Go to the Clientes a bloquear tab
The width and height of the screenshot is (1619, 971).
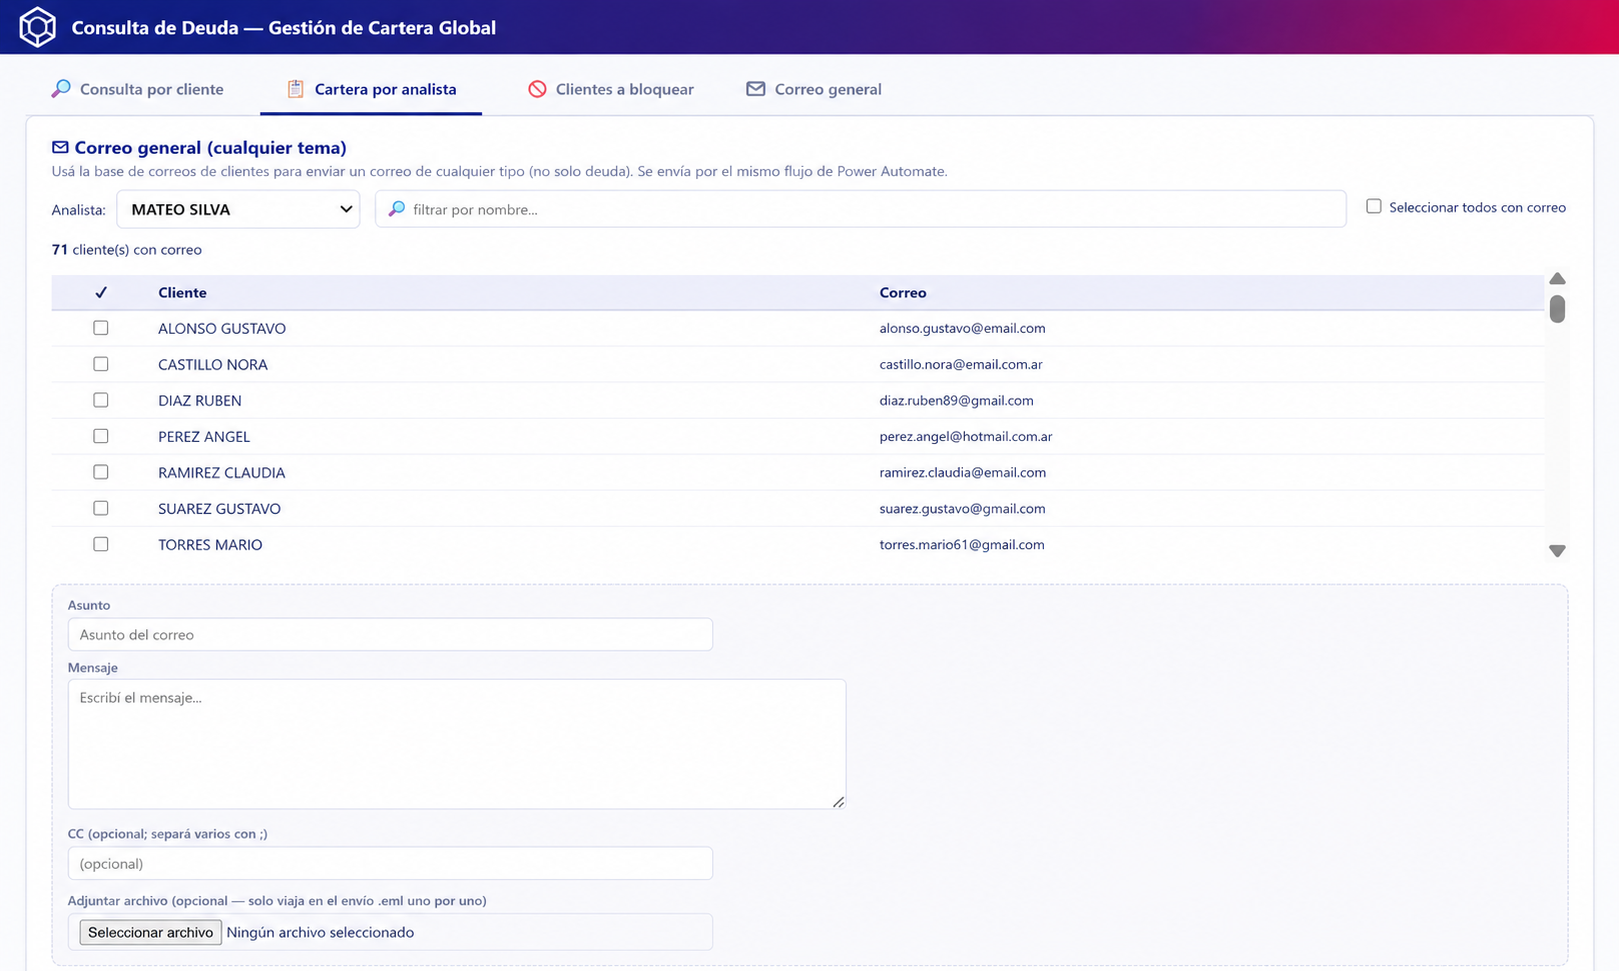pyautogui.click(x=611, y=89)
